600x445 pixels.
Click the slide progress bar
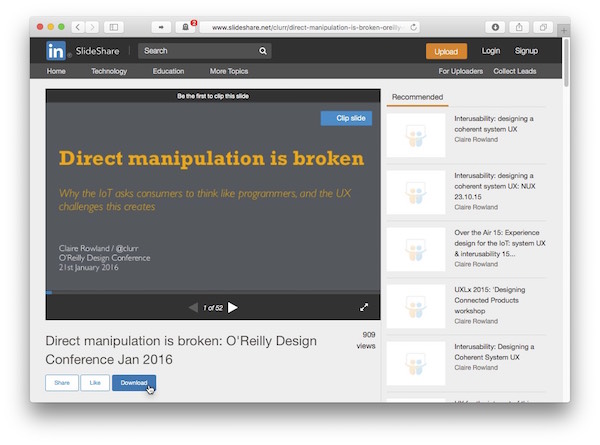coord(213,292)
